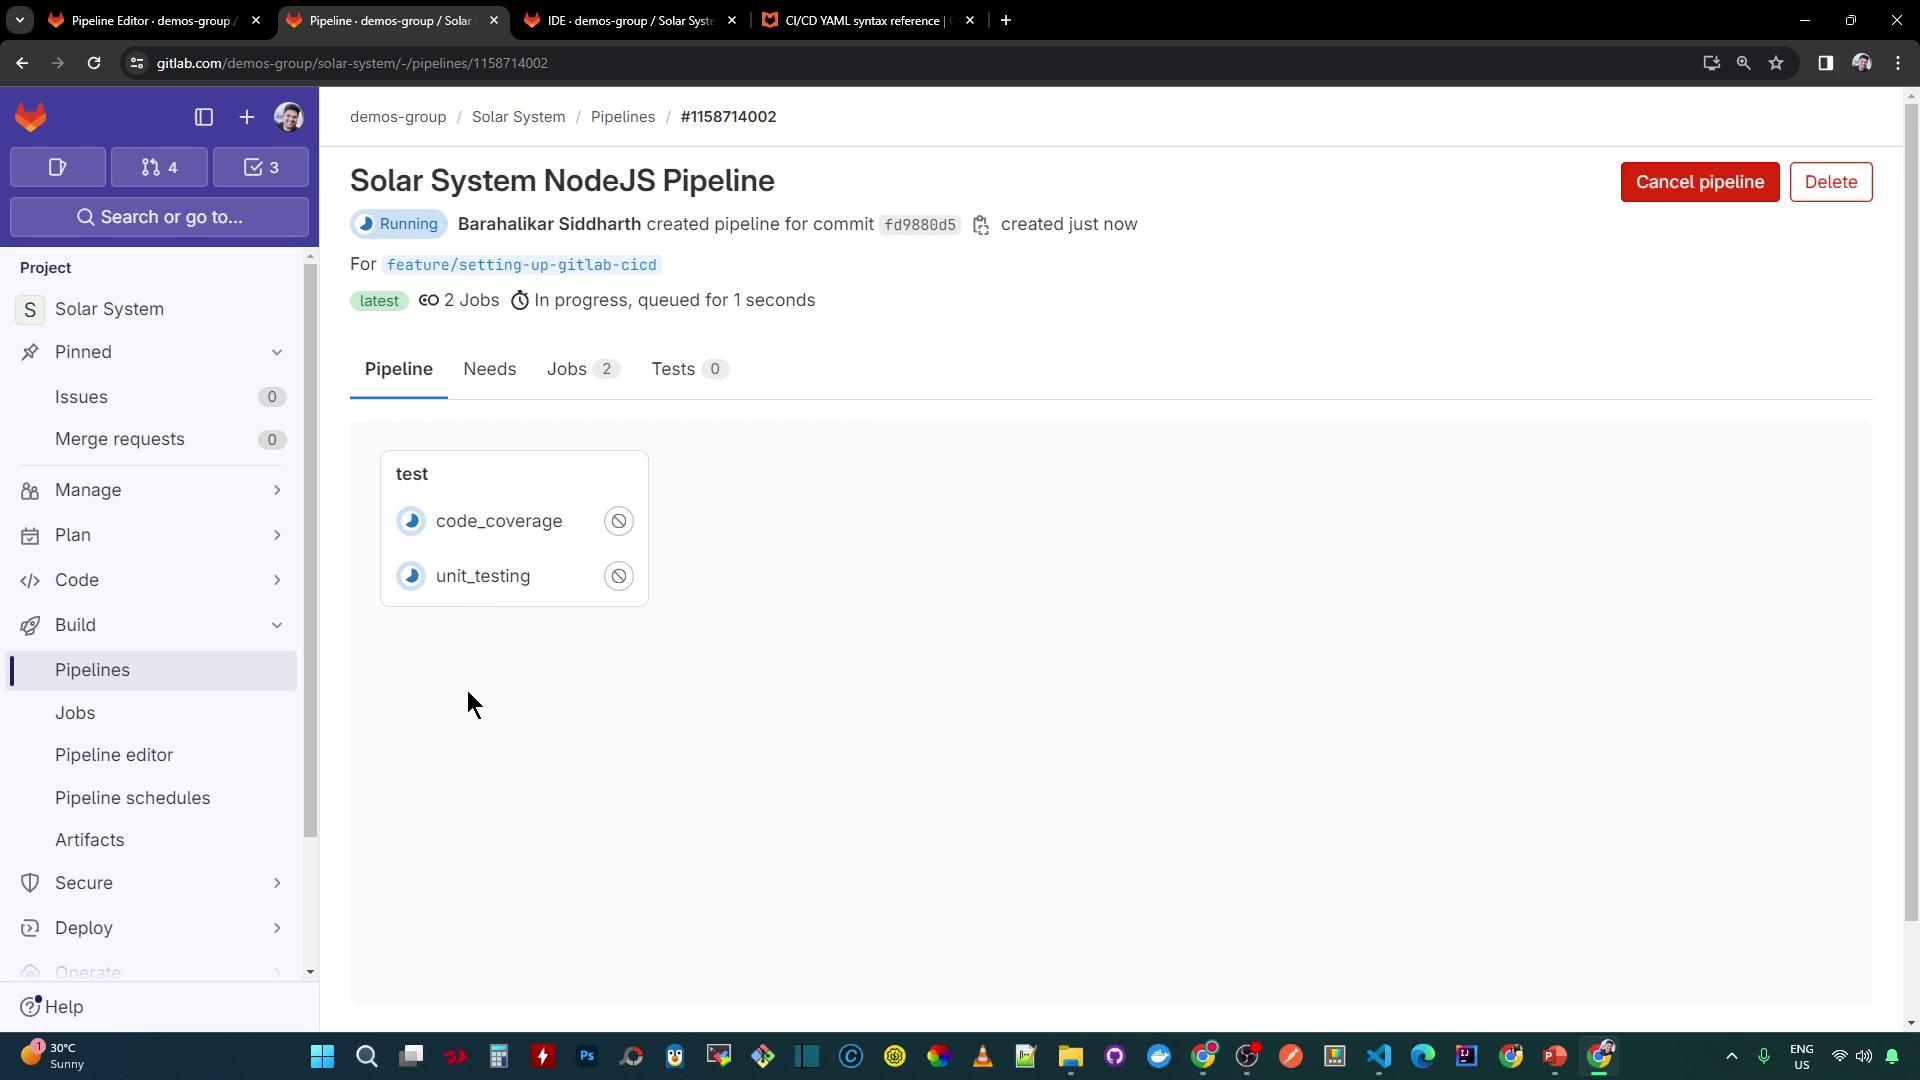Viewport: 1920px width, 1080px height.
Task: Open Visual Studio Code from taskbar
Action: (1379, 1056)
